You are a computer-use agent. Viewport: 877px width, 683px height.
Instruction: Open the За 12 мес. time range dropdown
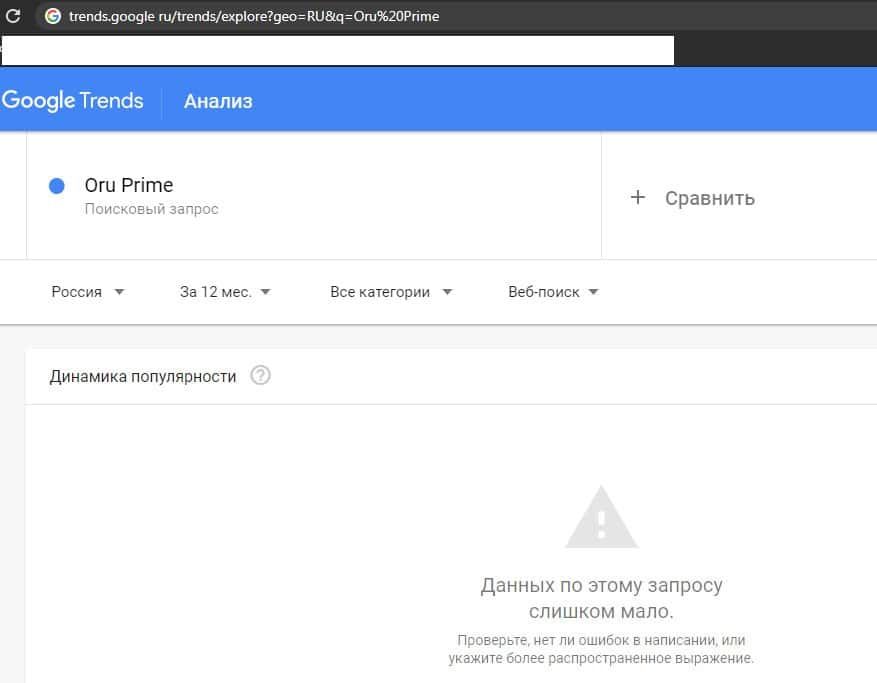(x=225, y=291)
